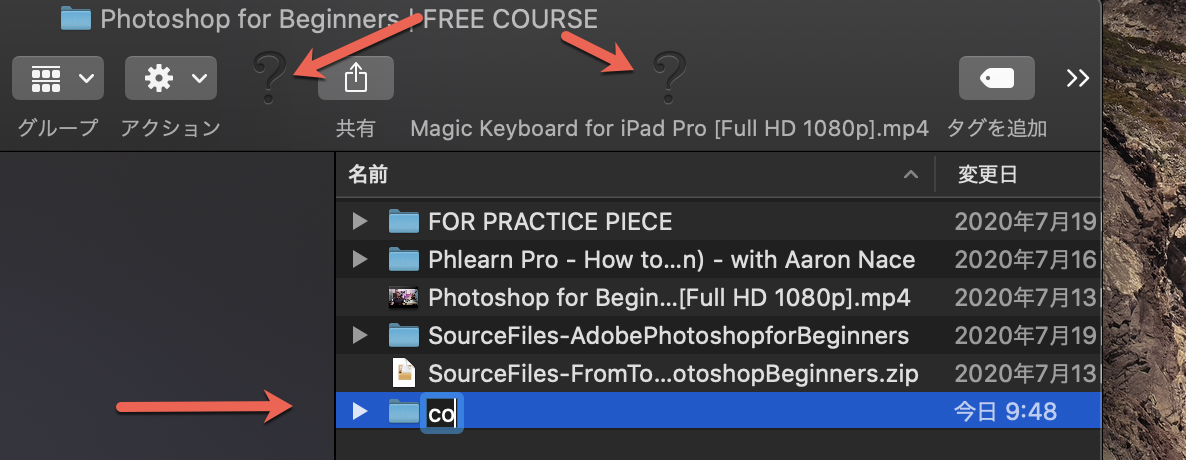Select the Phlearn Pro folder row
Viewport: 1186px width, 460px height.
click(718, 260)
